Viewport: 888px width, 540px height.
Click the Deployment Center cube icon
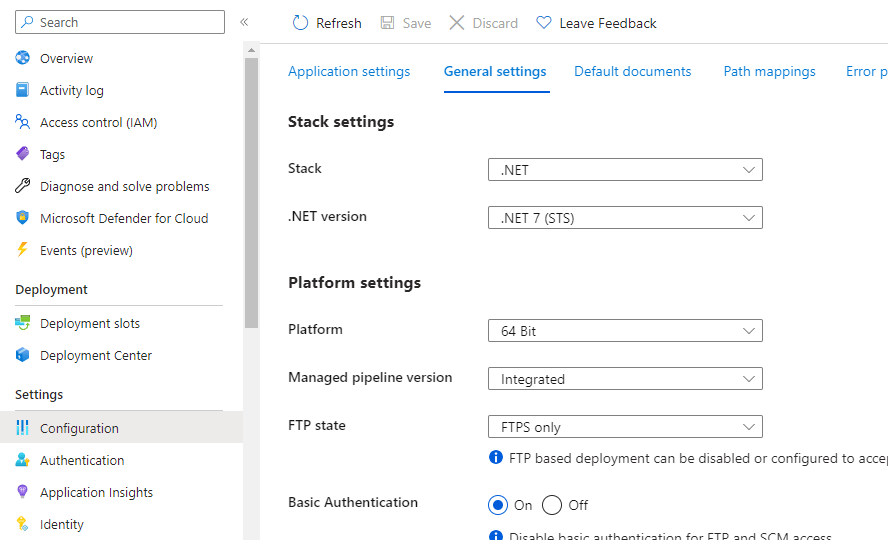[23, 355]
